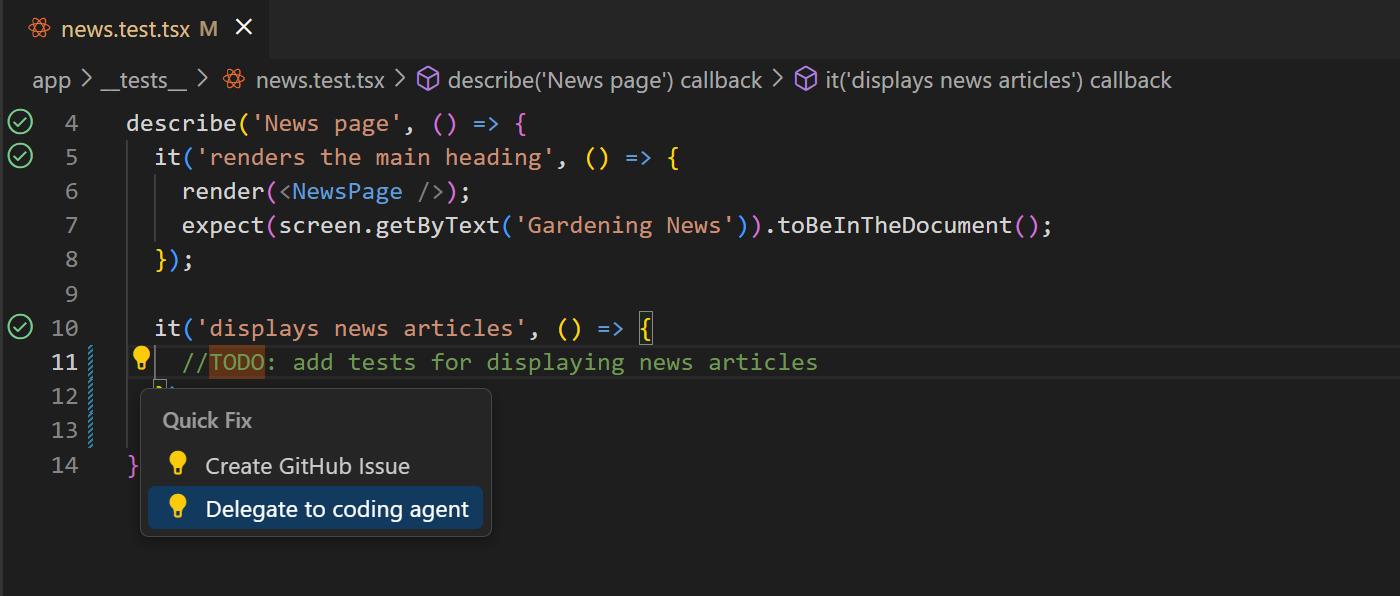
Task: Click the M modified indicator on the tab
Action: (208, 29)
